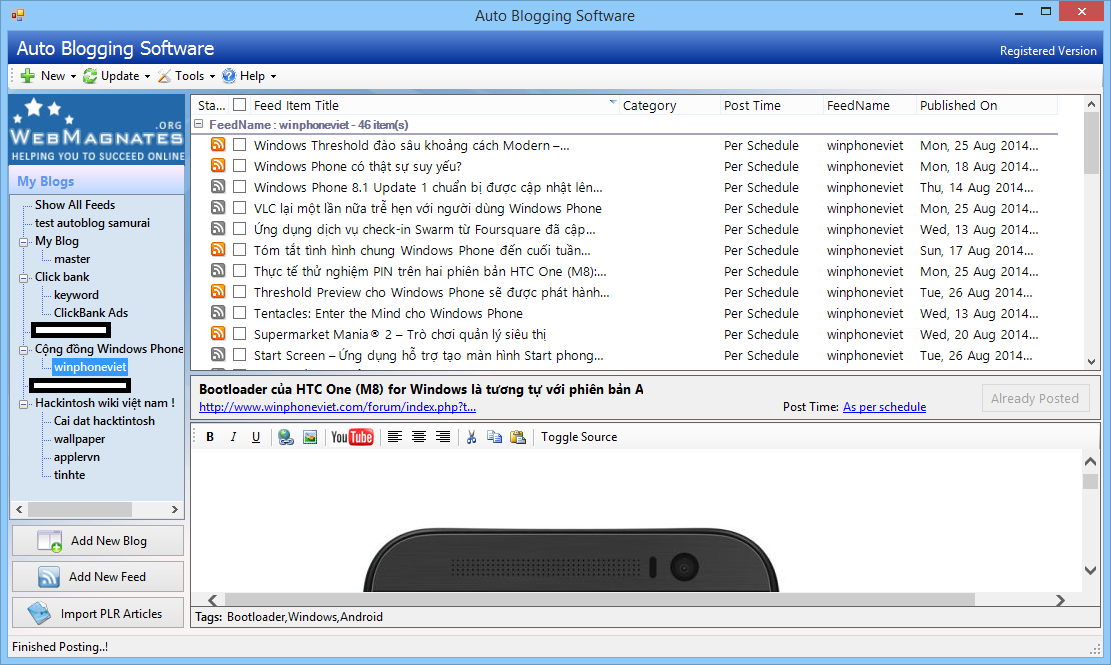Viewport: 1111px width, 665px height.
Task: Collapse Cộng đồng Windows Phone node
Action: 23,349
